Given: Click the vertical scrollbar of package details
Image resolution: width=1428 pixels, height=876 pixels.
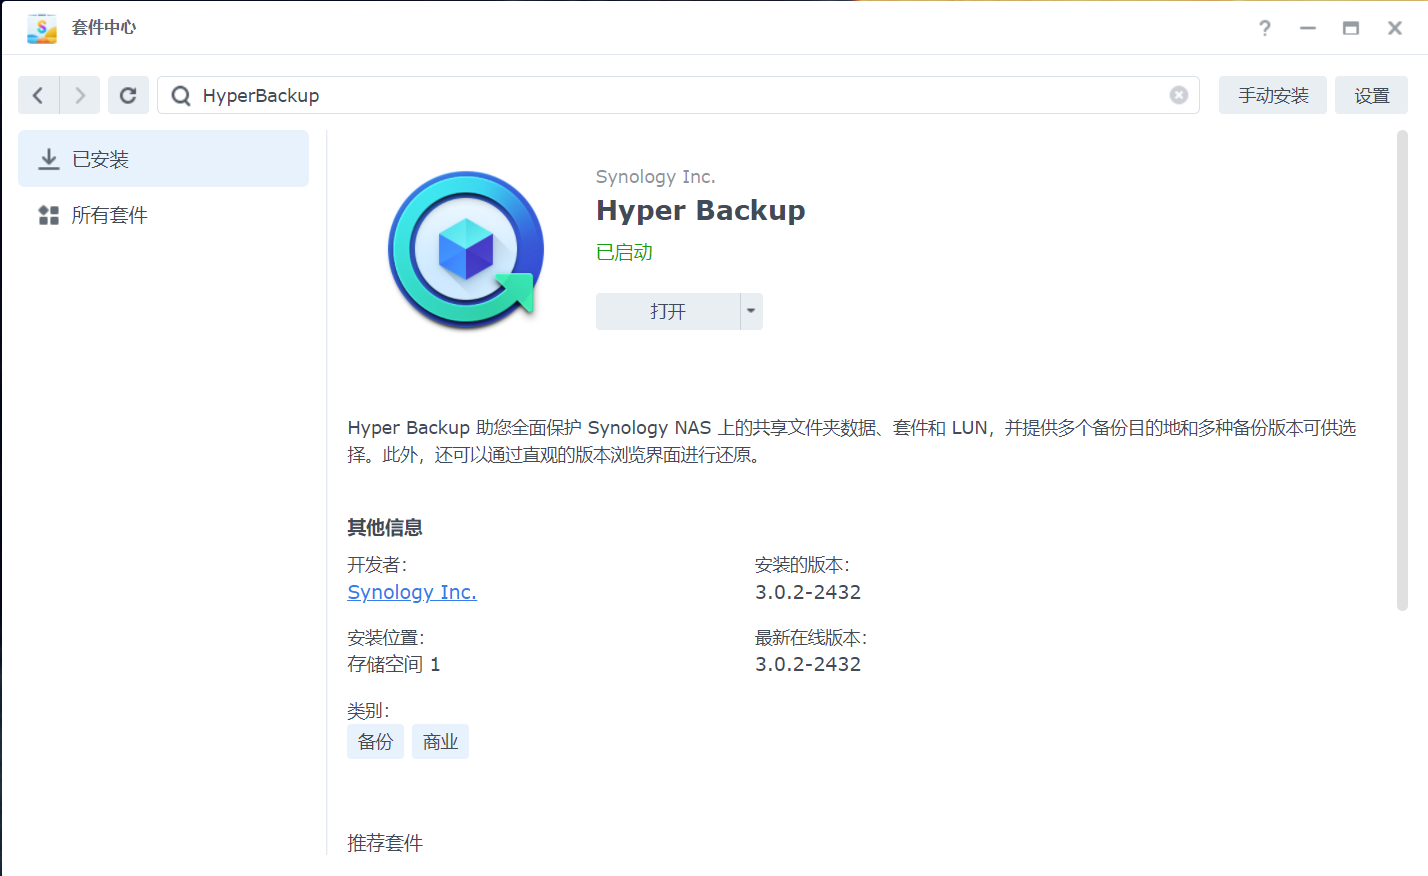Looking at the screenshot, I should coord(1402,370).
